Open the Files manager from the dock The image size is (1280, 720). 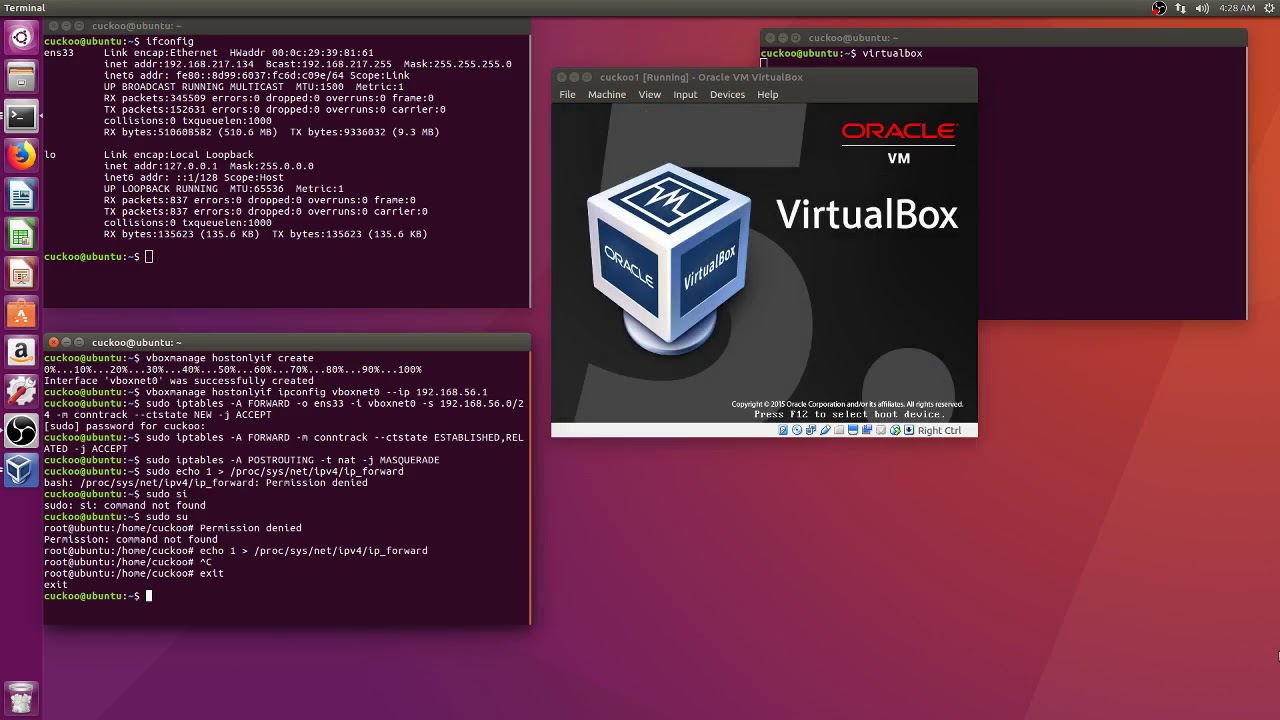pos(21,78)
